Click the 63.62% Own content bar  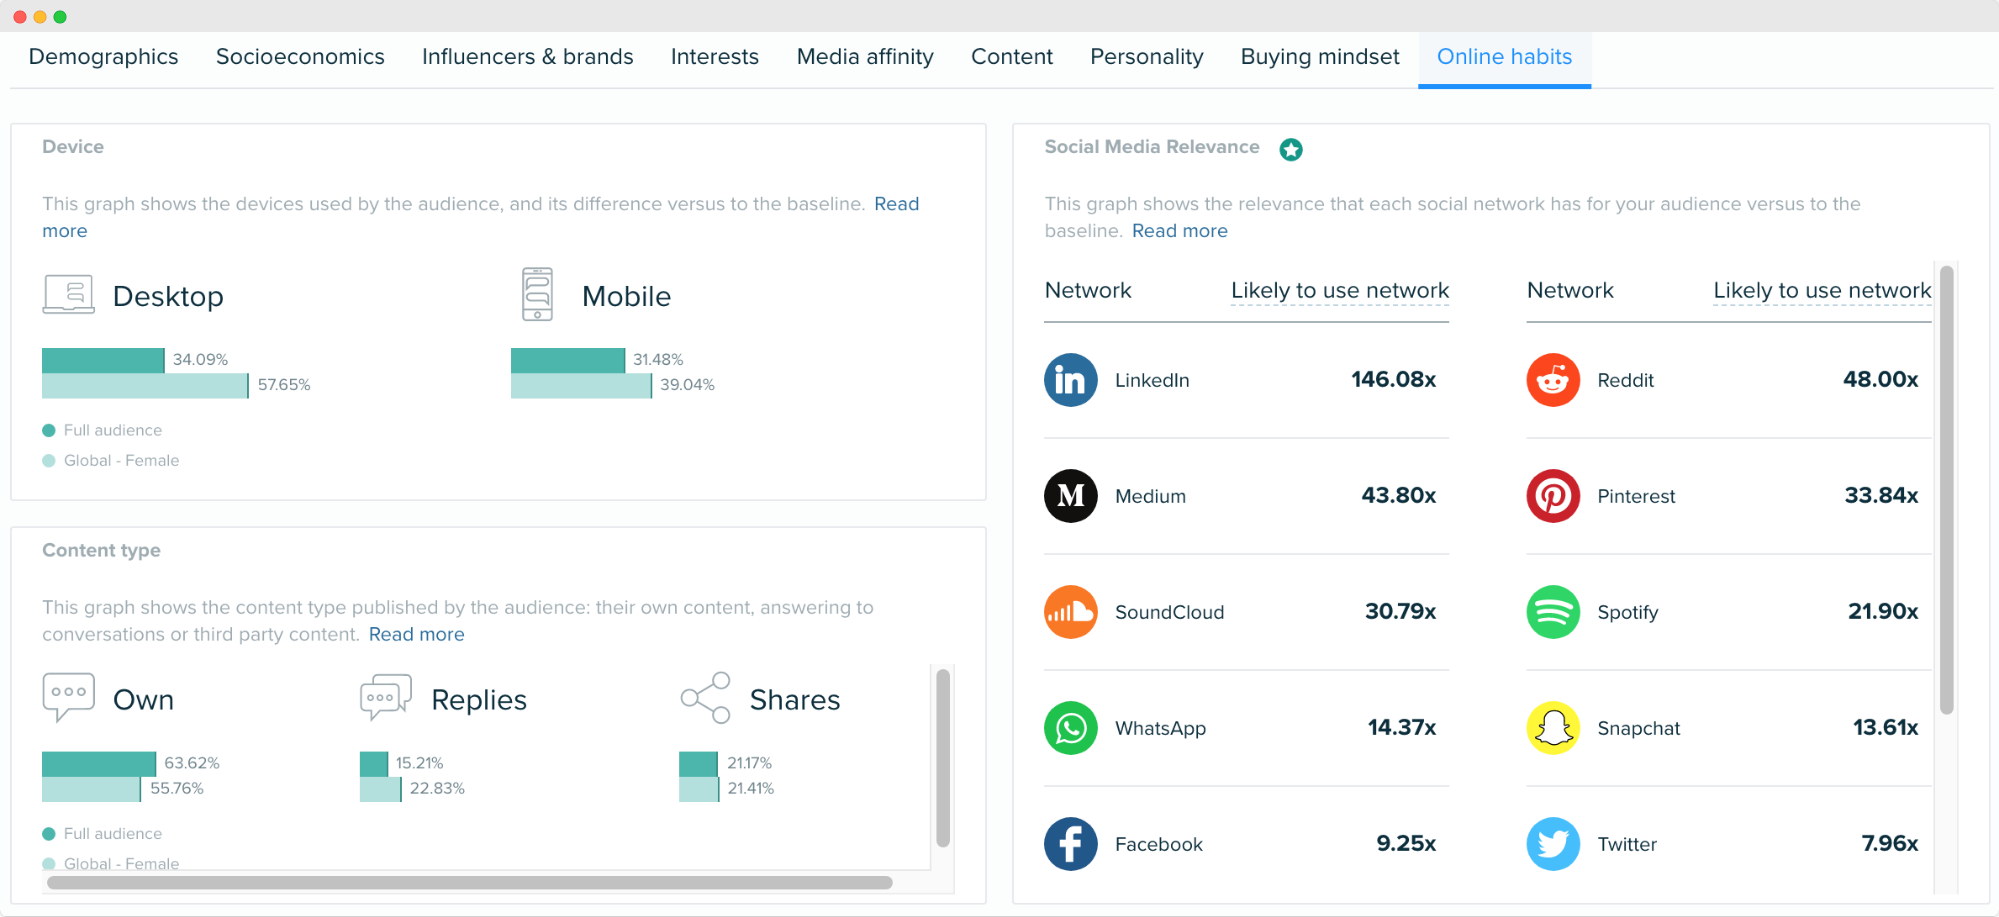click(99, 764)
